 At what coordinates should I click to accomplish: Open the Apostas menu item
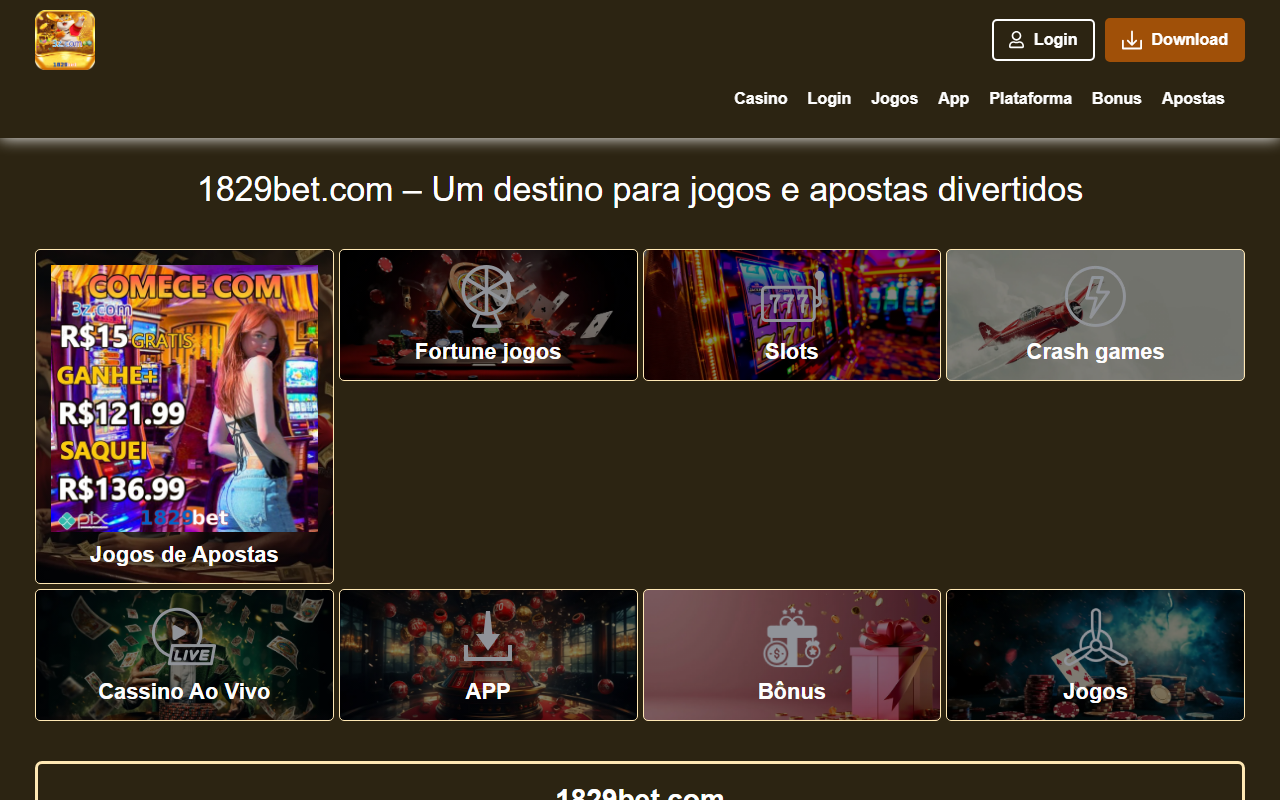1193,98
